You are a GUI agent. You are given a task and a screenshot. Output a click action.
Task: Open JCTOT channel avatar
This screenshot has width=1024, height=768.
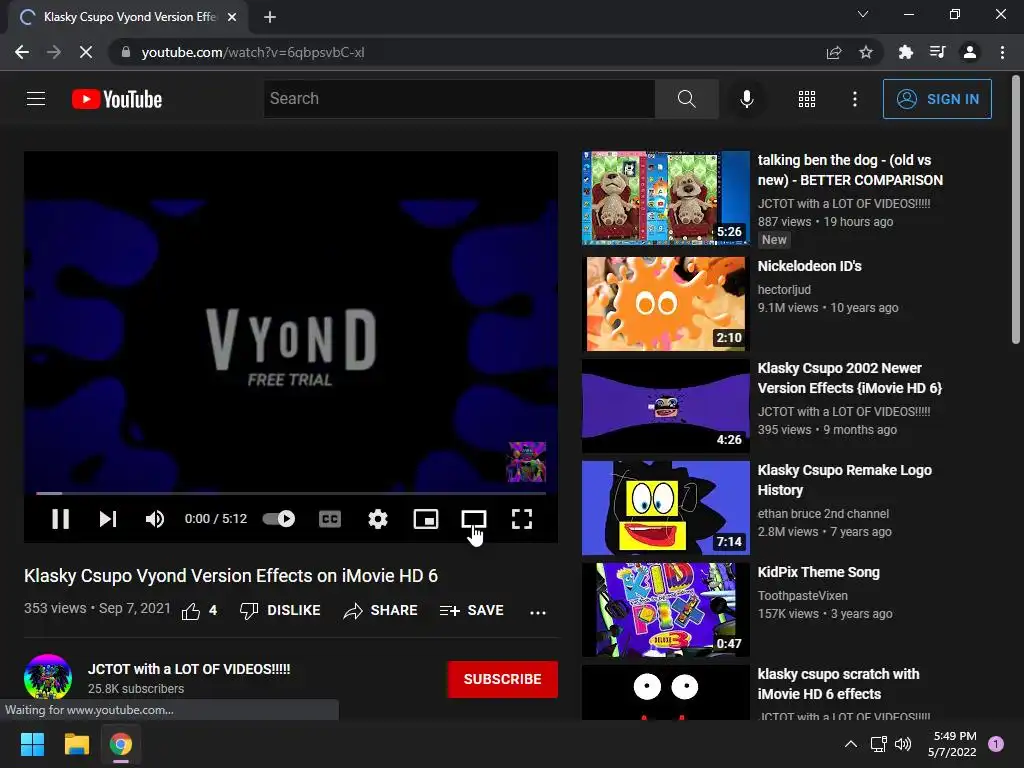(48, 678)
